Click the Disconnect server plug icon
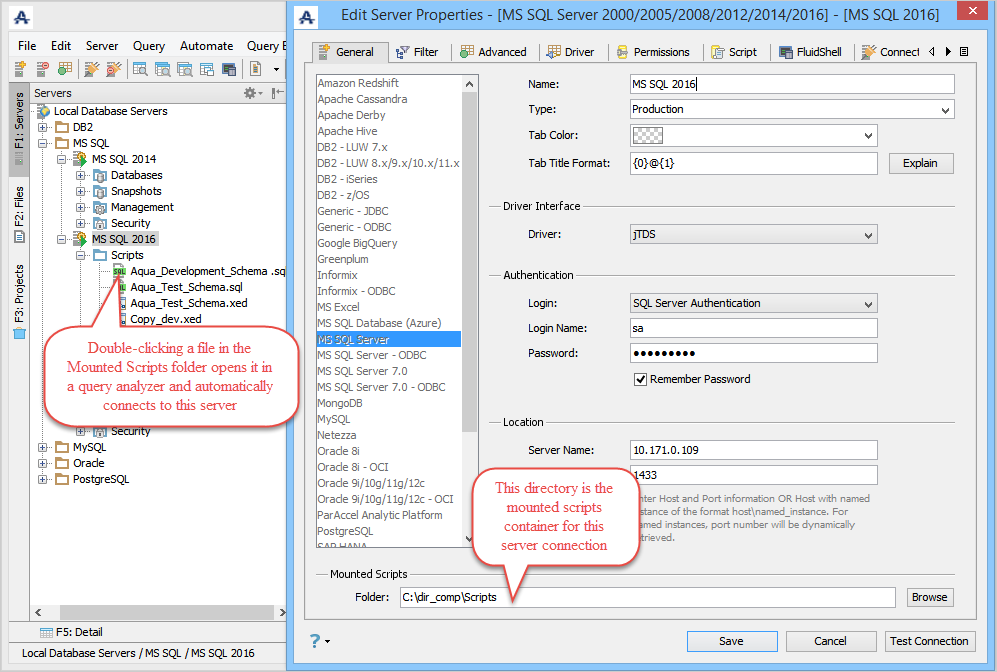Image resolution: width=997 pixels, height=672 pixels. pyautogui.click(x=114, y=69)
